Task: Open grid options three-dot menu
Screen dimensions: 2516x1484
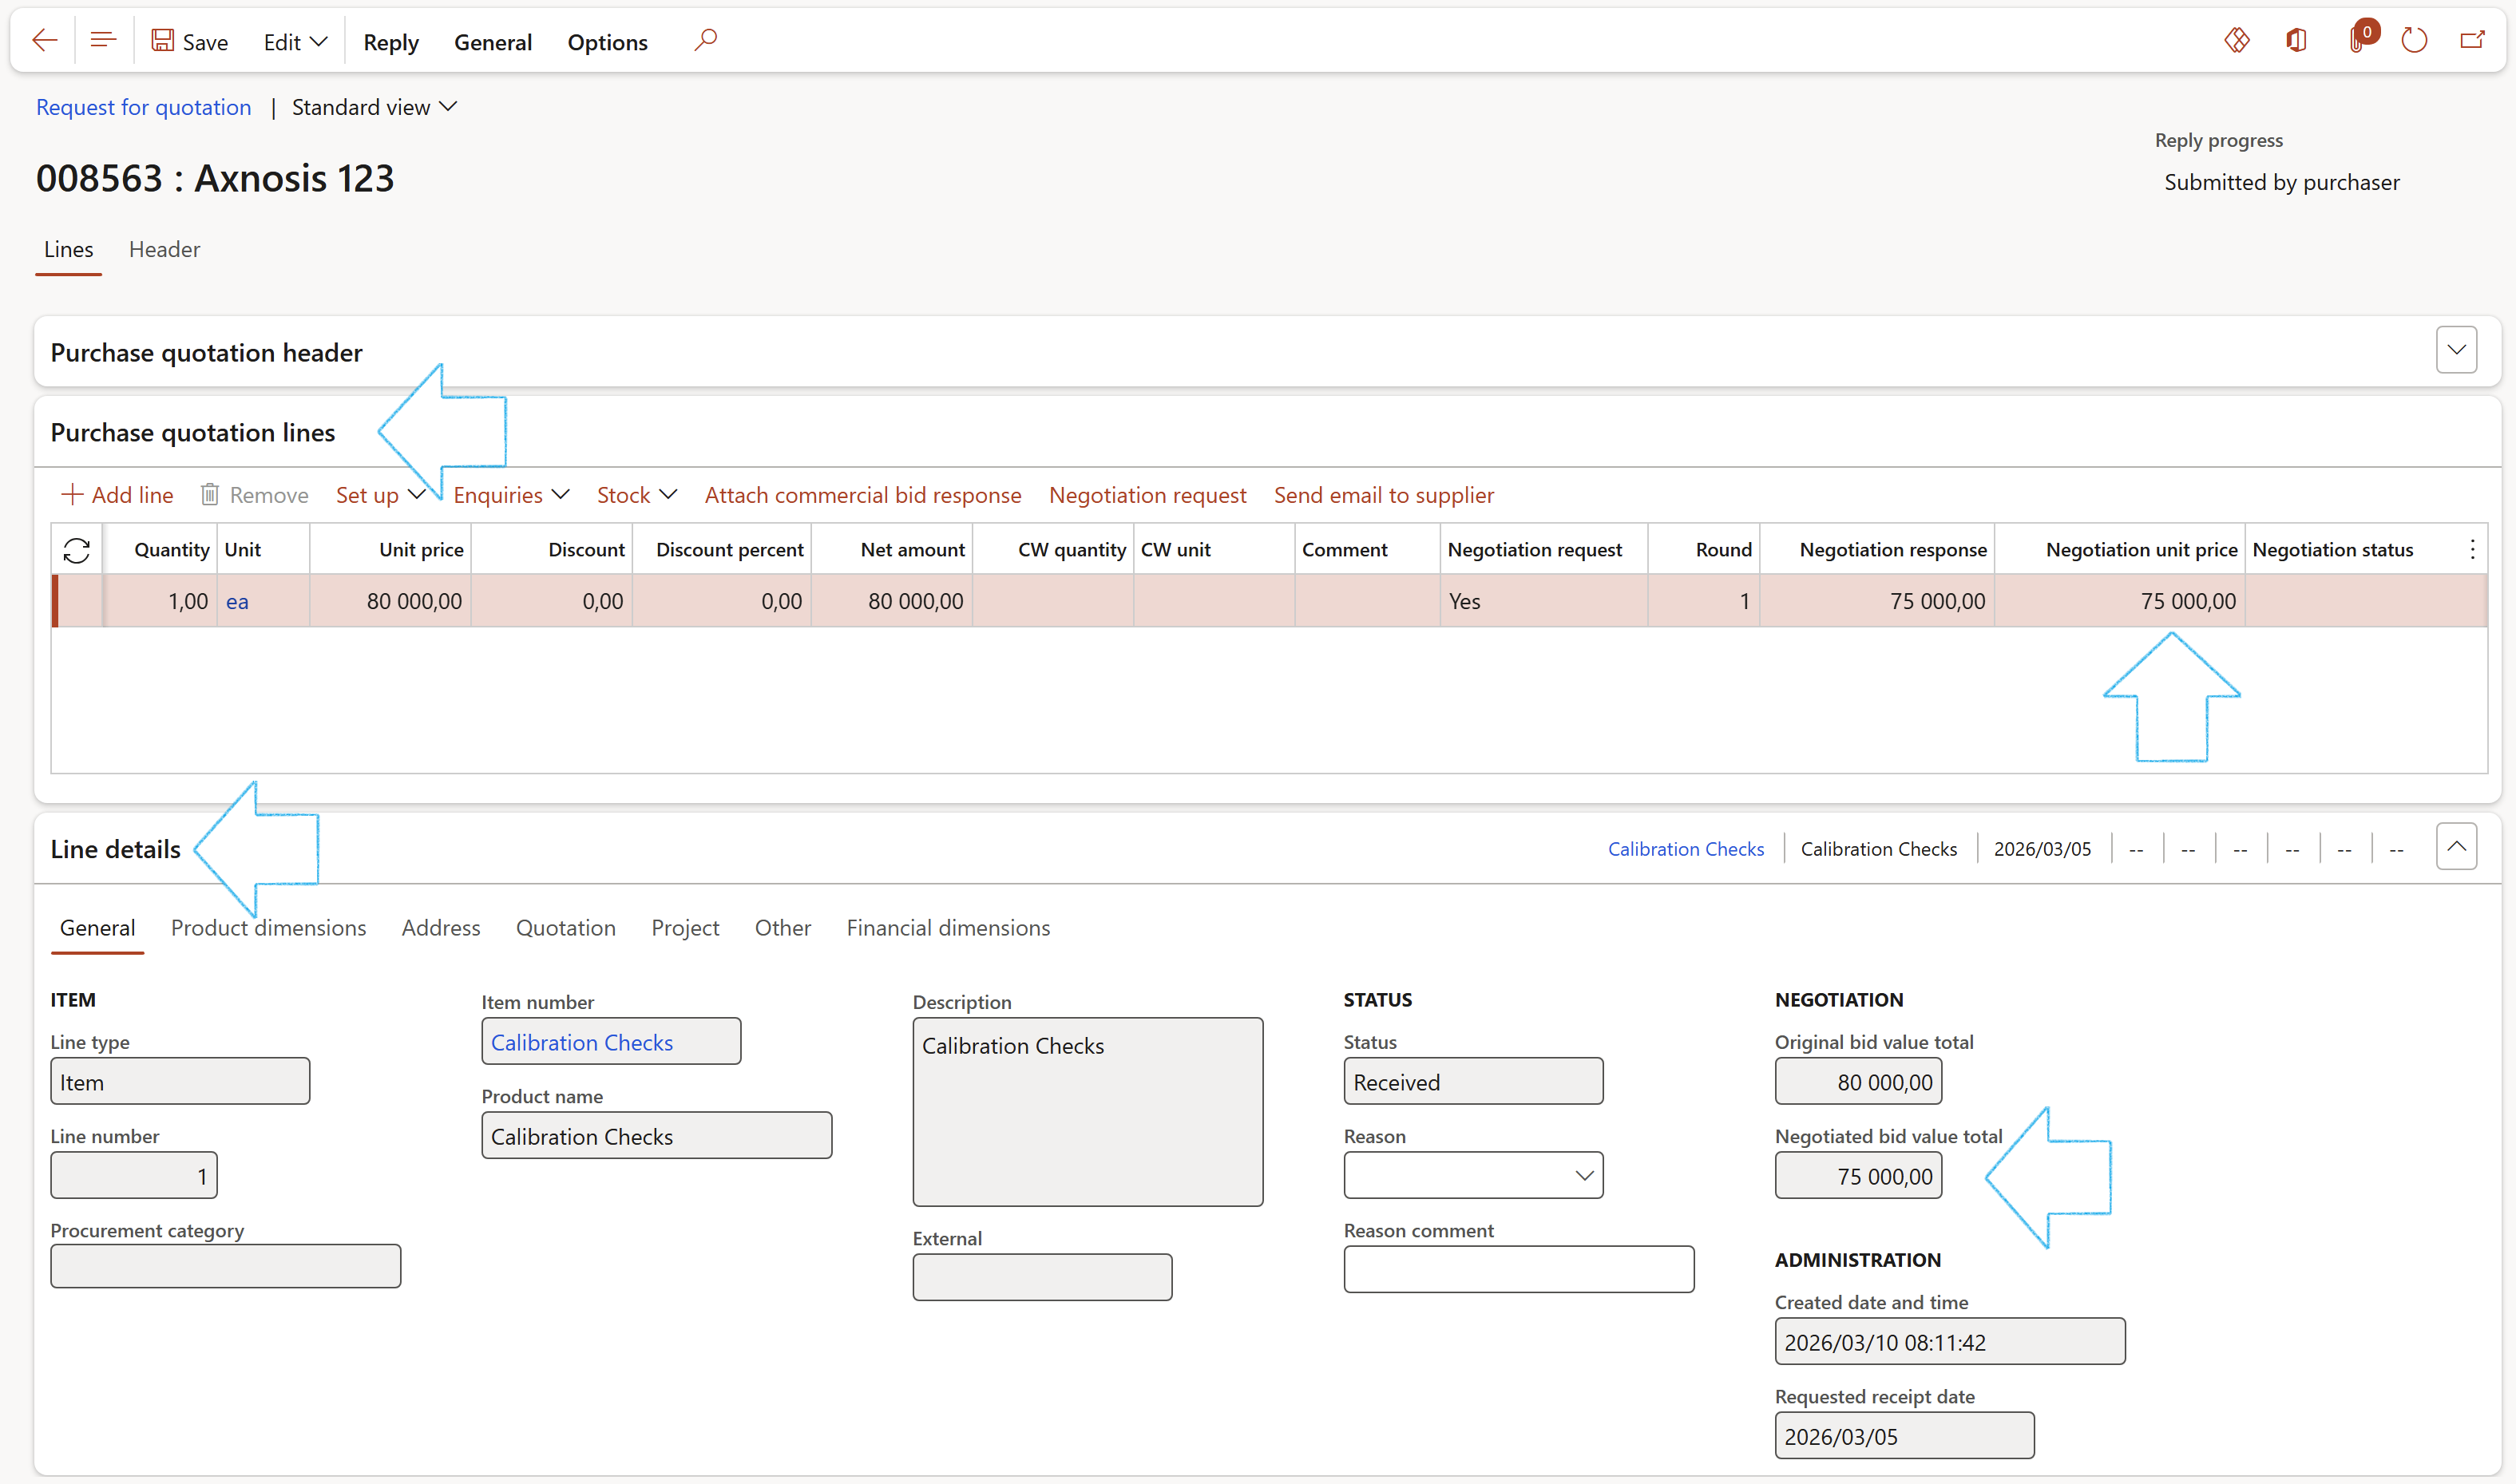Action: (x=2472, y=549)
